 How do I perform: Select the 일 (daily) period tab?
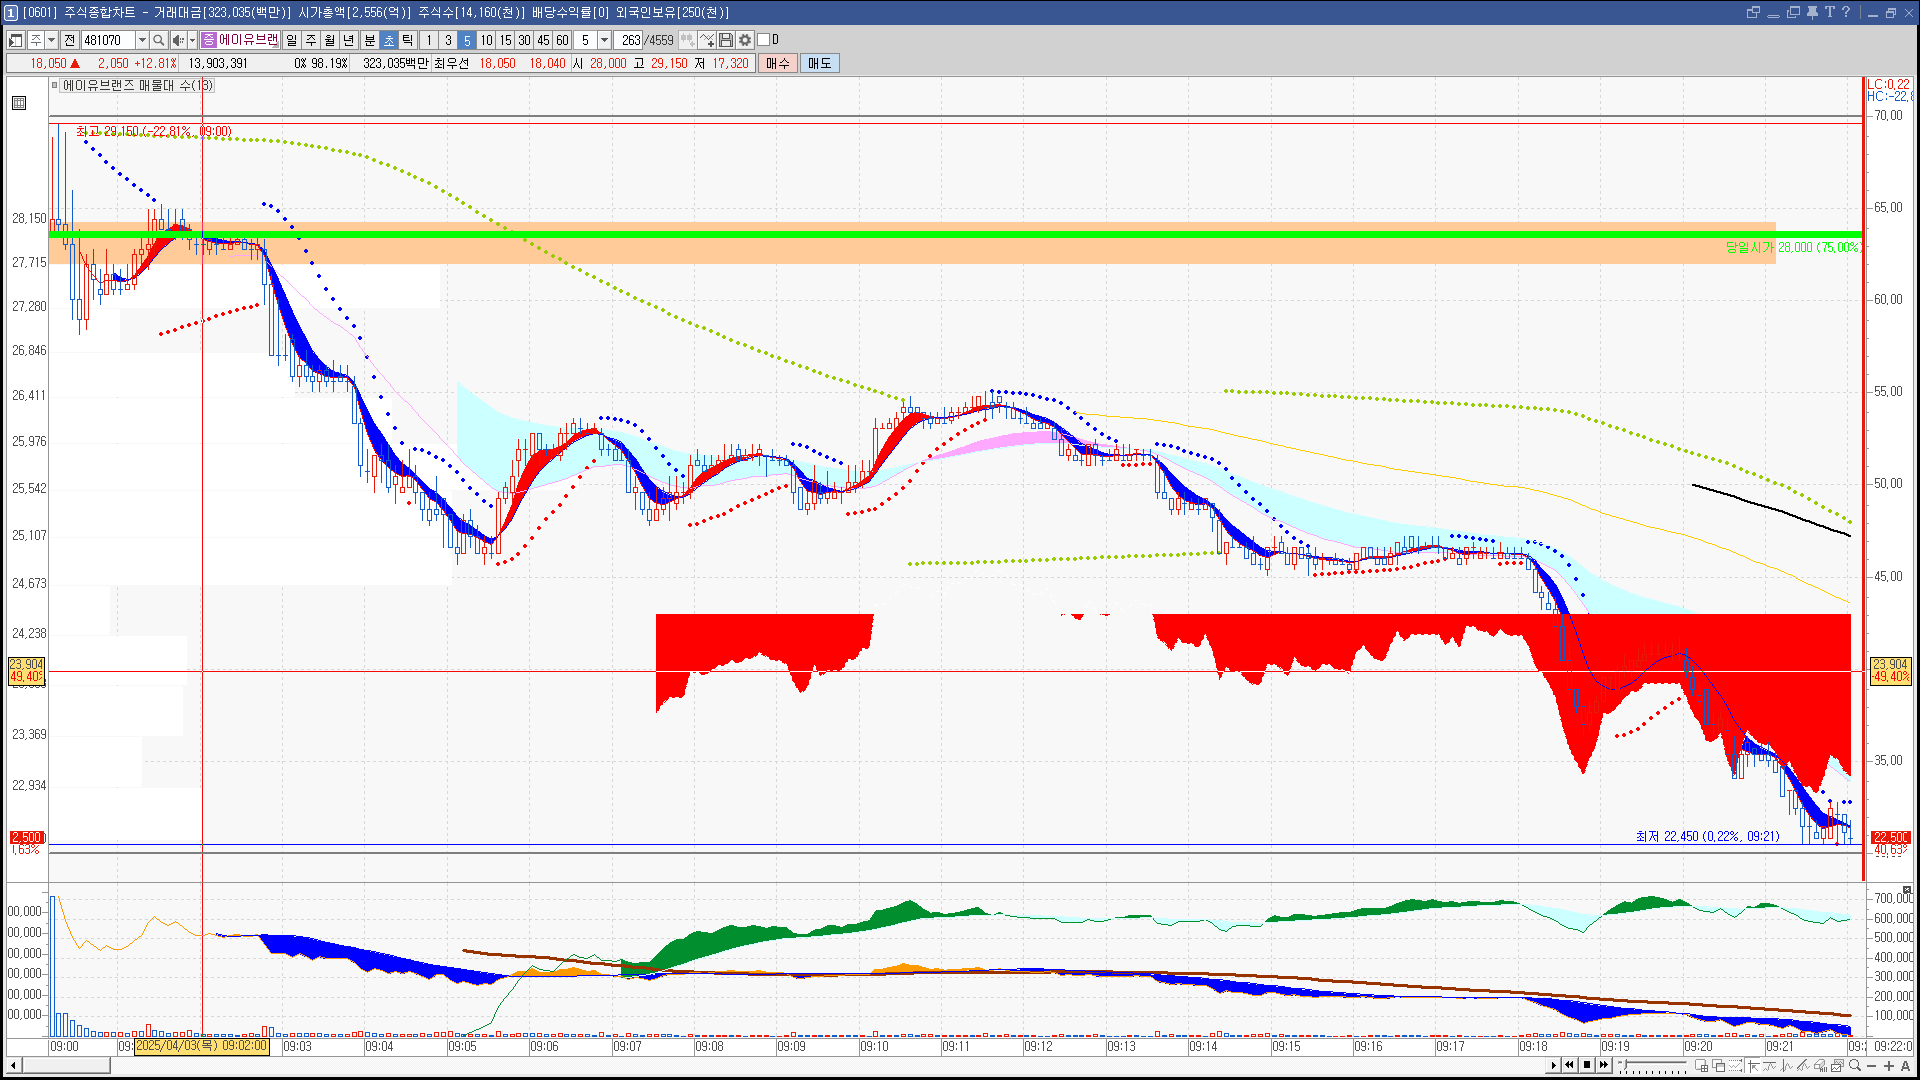291,40
